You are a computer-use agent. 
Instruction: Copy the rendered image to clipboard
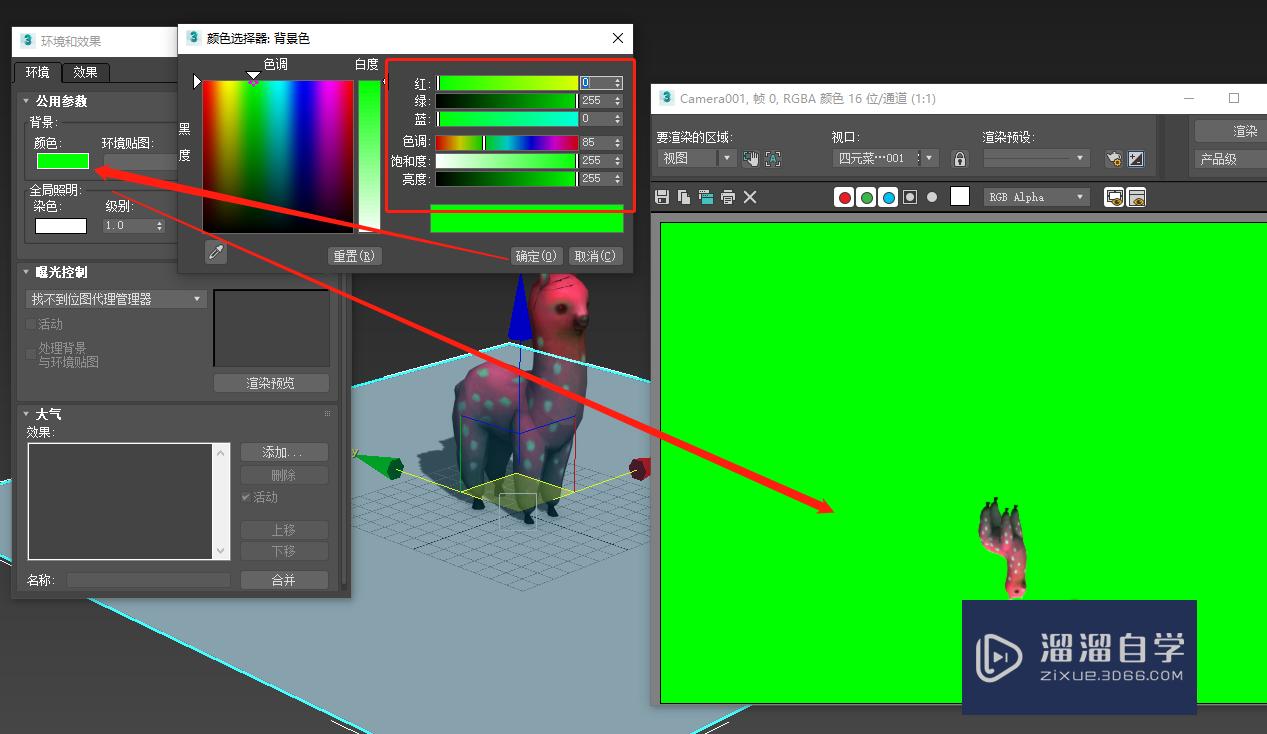684,197
